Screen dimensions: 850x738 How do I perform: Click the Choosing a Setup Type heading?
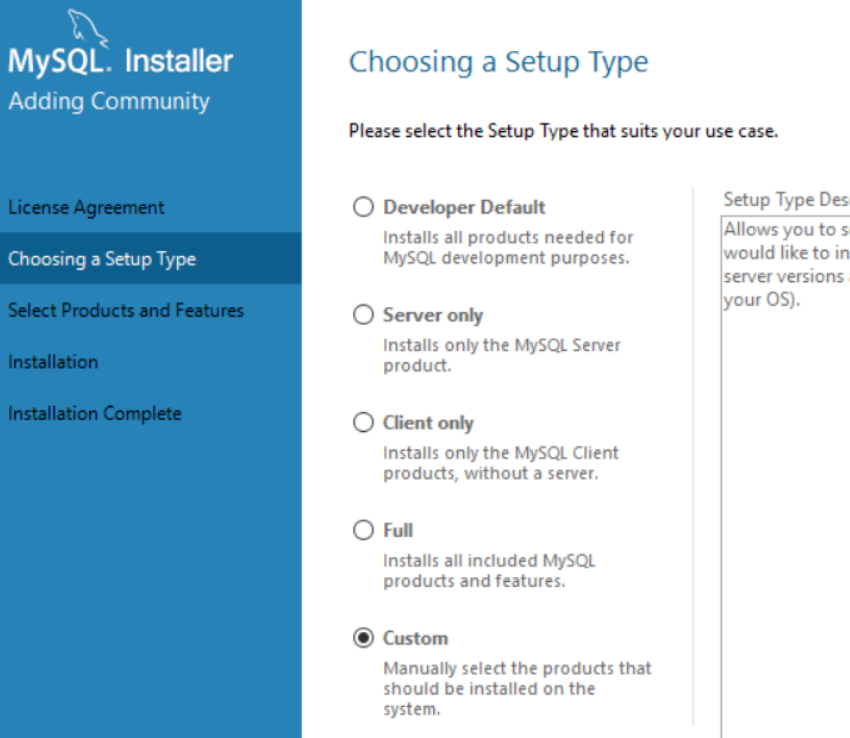point(499,62)
